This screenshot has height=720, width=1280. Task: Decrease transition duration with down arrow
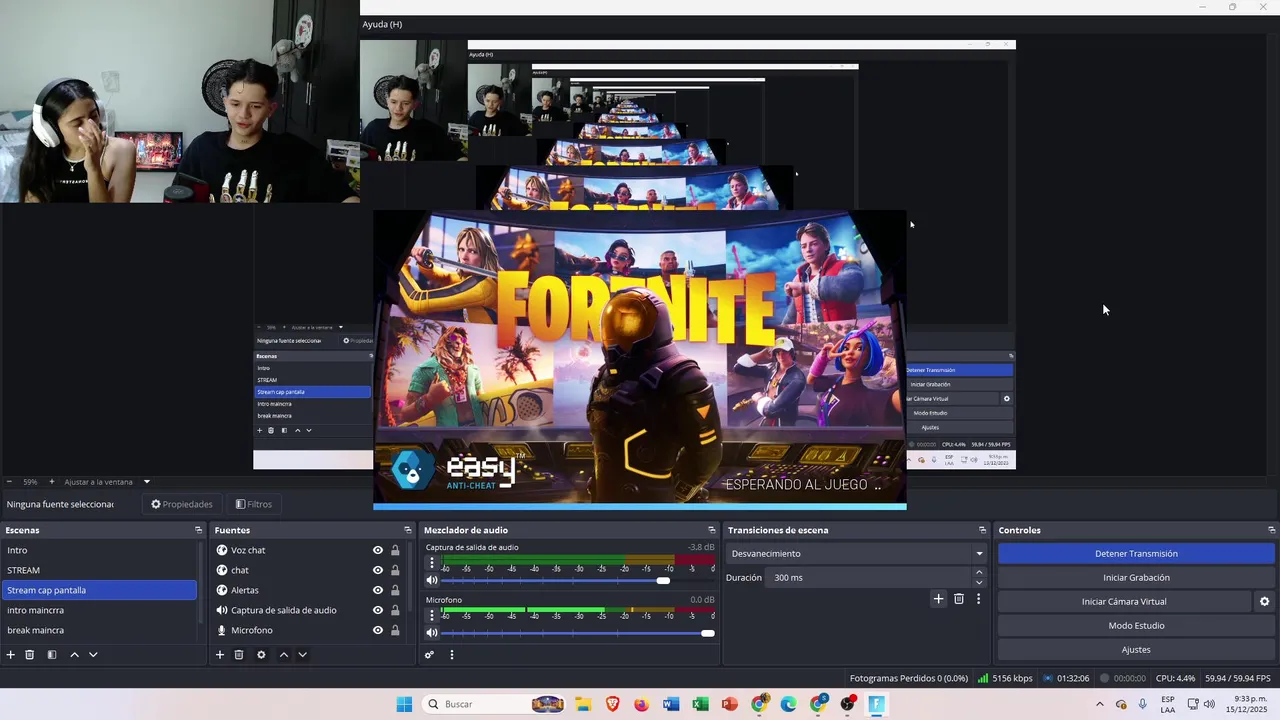pos(979,583)
